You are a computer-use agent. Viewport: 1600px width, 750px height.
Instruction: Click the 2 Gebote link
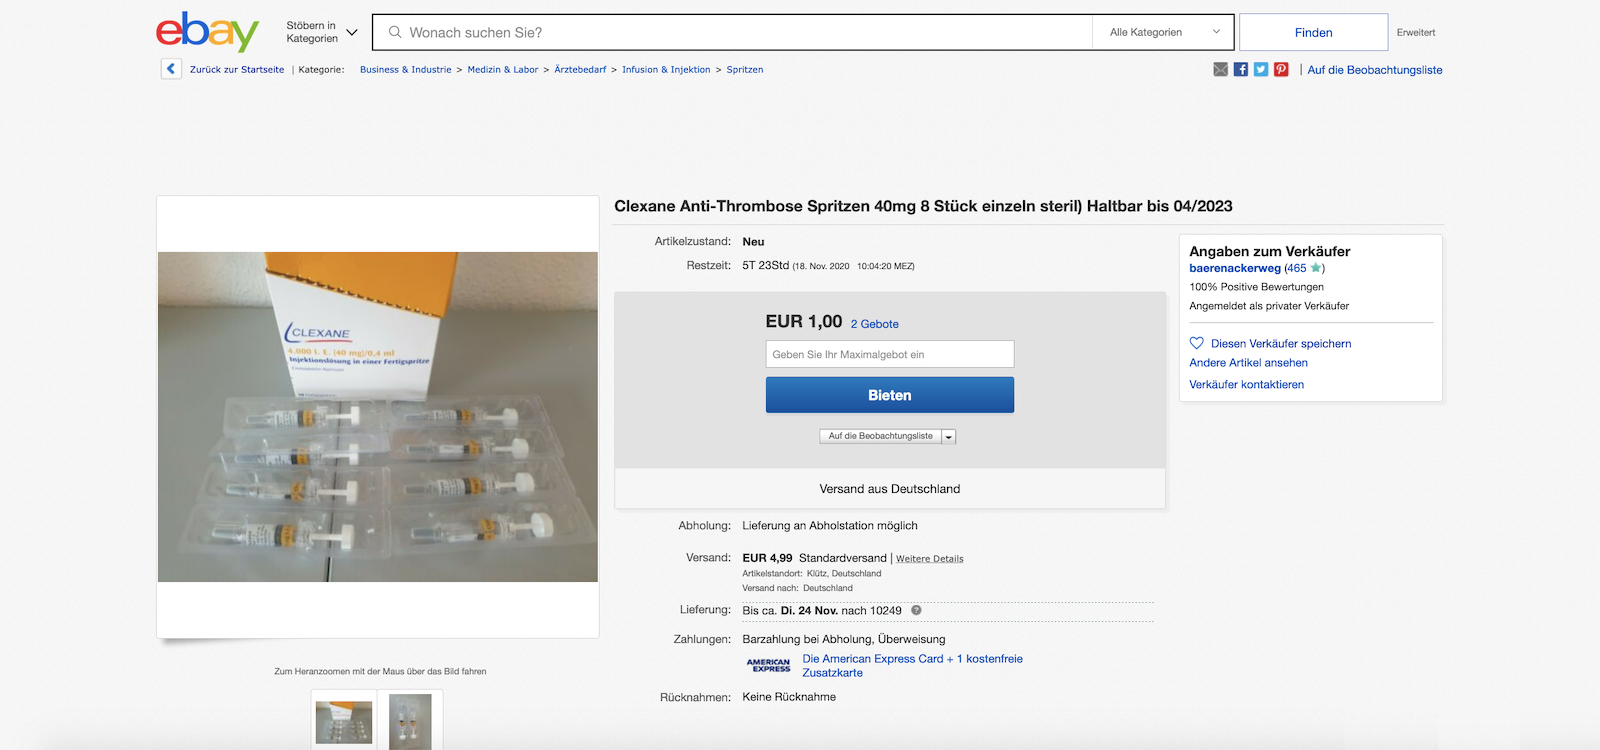[x=874, y=324]
